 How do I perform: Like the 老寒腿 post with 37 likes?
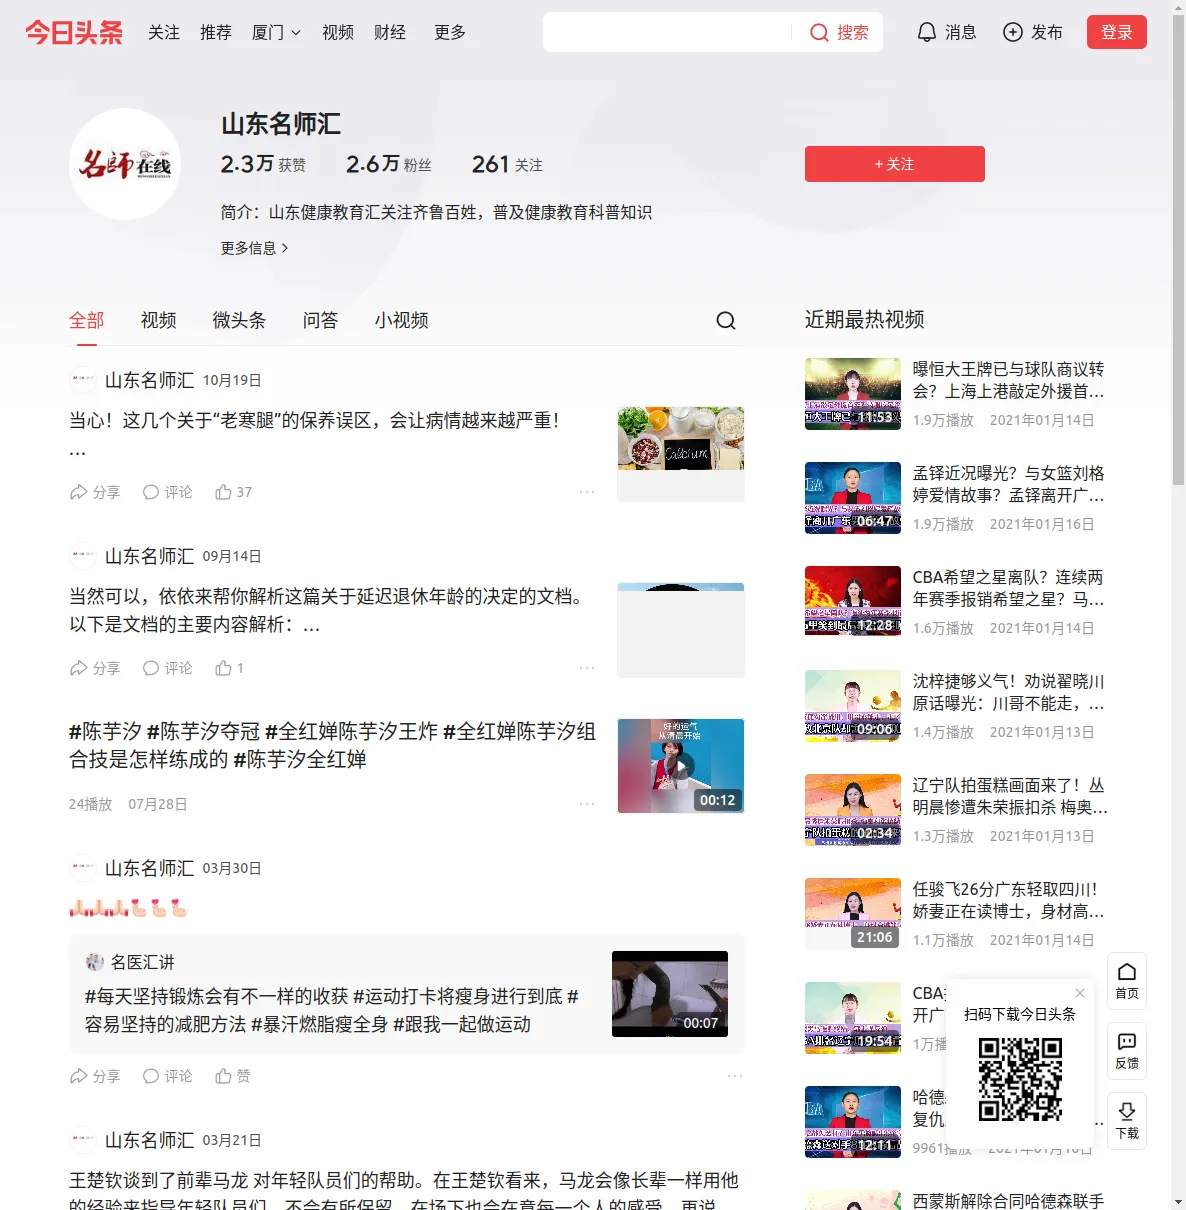coord(234,492)
